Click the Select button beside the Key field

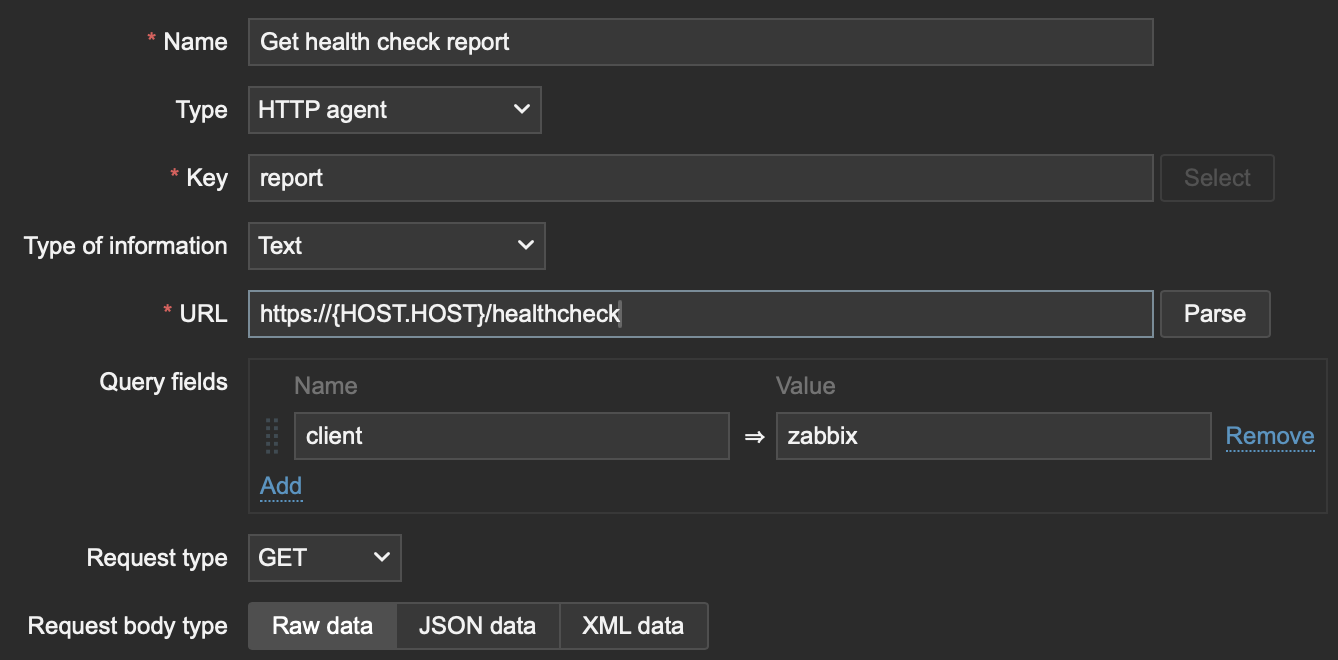coord(1216,178)
